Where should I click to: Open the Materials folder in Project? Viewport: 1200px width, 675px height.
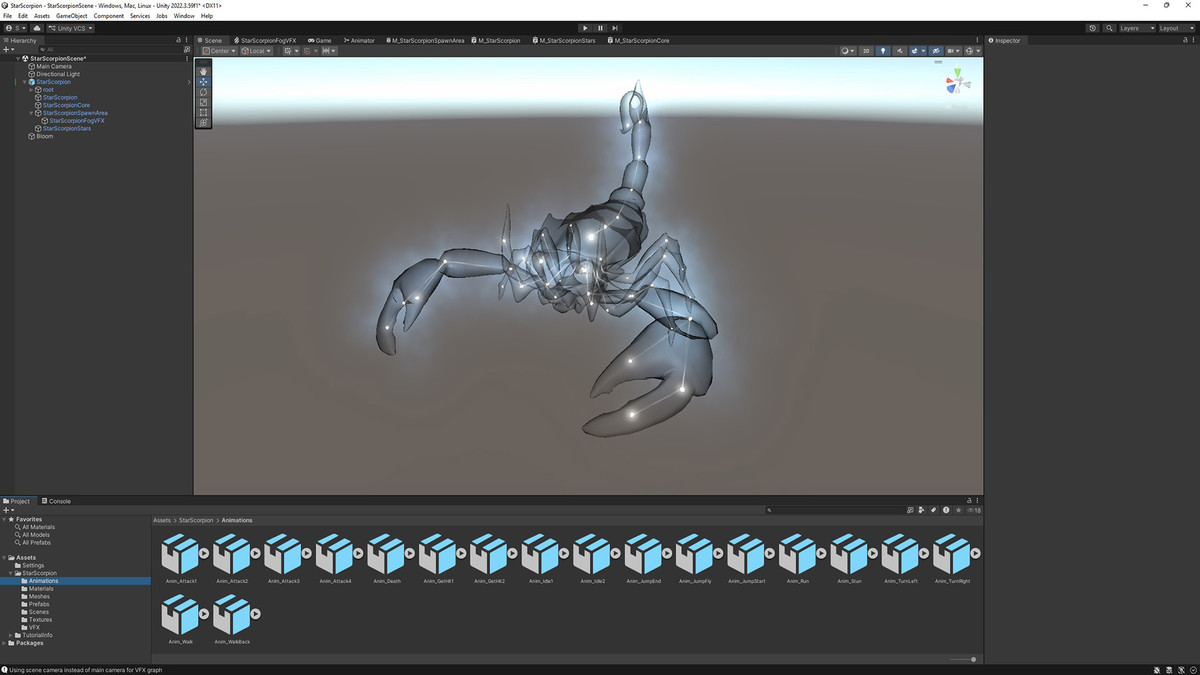pos(42,589)
